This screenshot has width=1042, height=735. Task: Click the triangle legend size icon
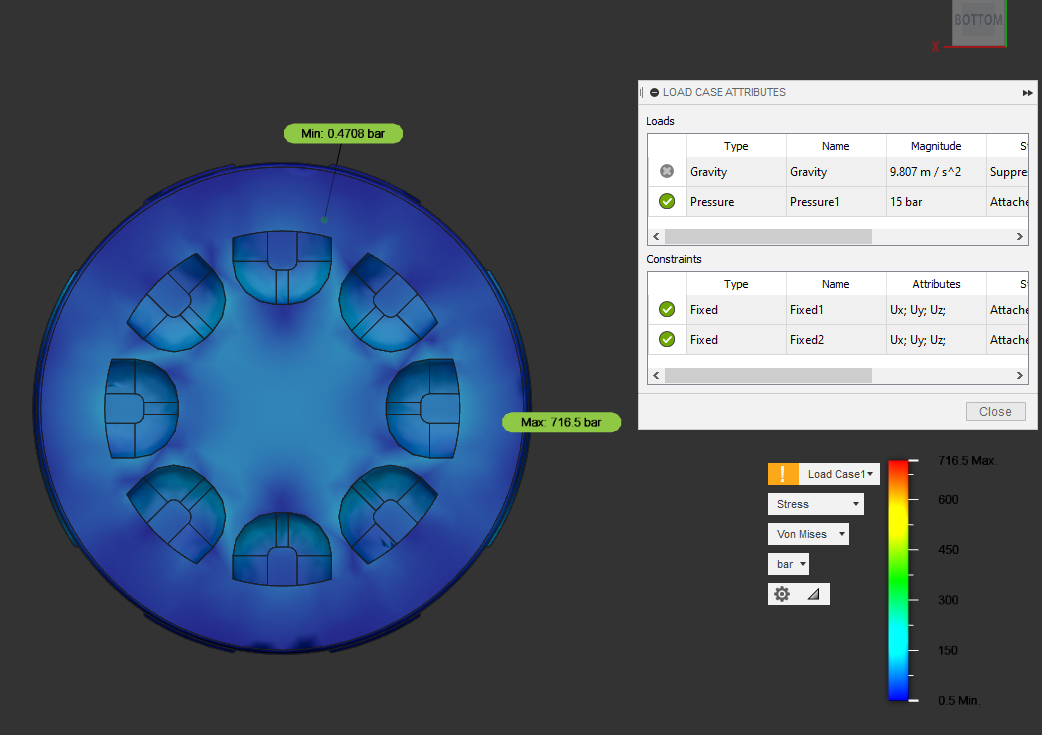pos(813,594)
